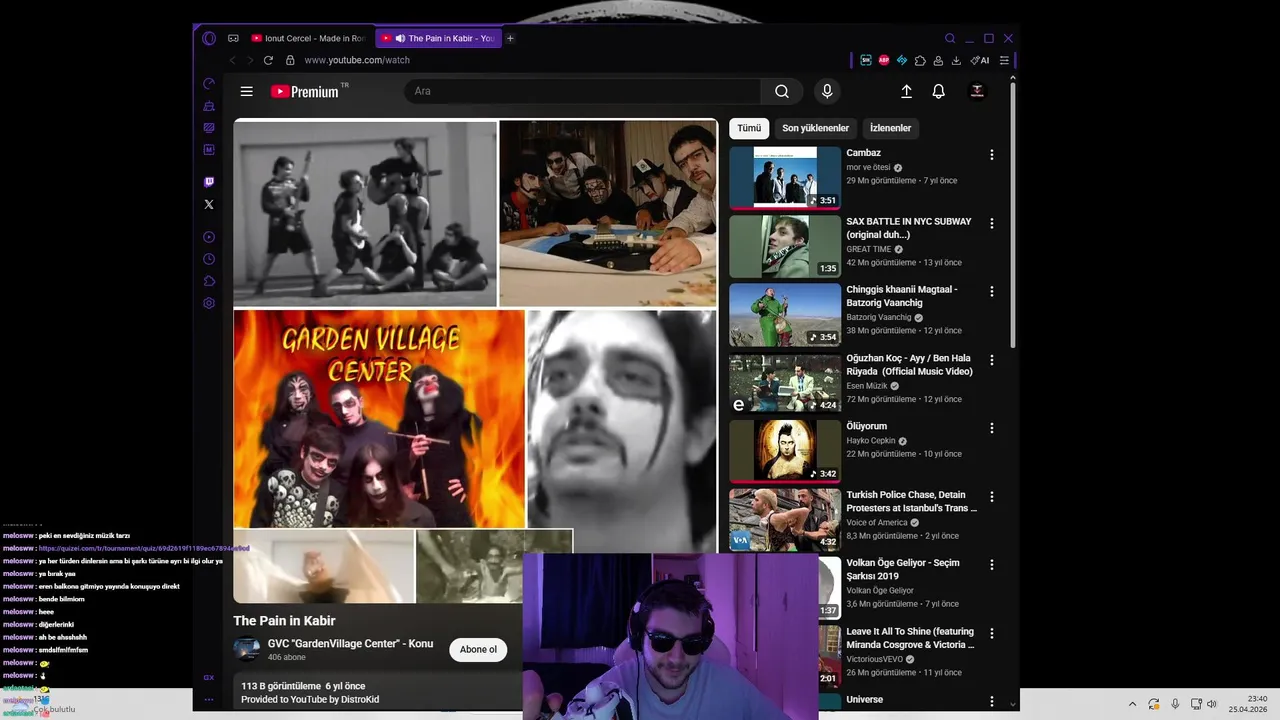
Task: Open the Twitch panel in sidebar
Action: [x=209, y=182]
